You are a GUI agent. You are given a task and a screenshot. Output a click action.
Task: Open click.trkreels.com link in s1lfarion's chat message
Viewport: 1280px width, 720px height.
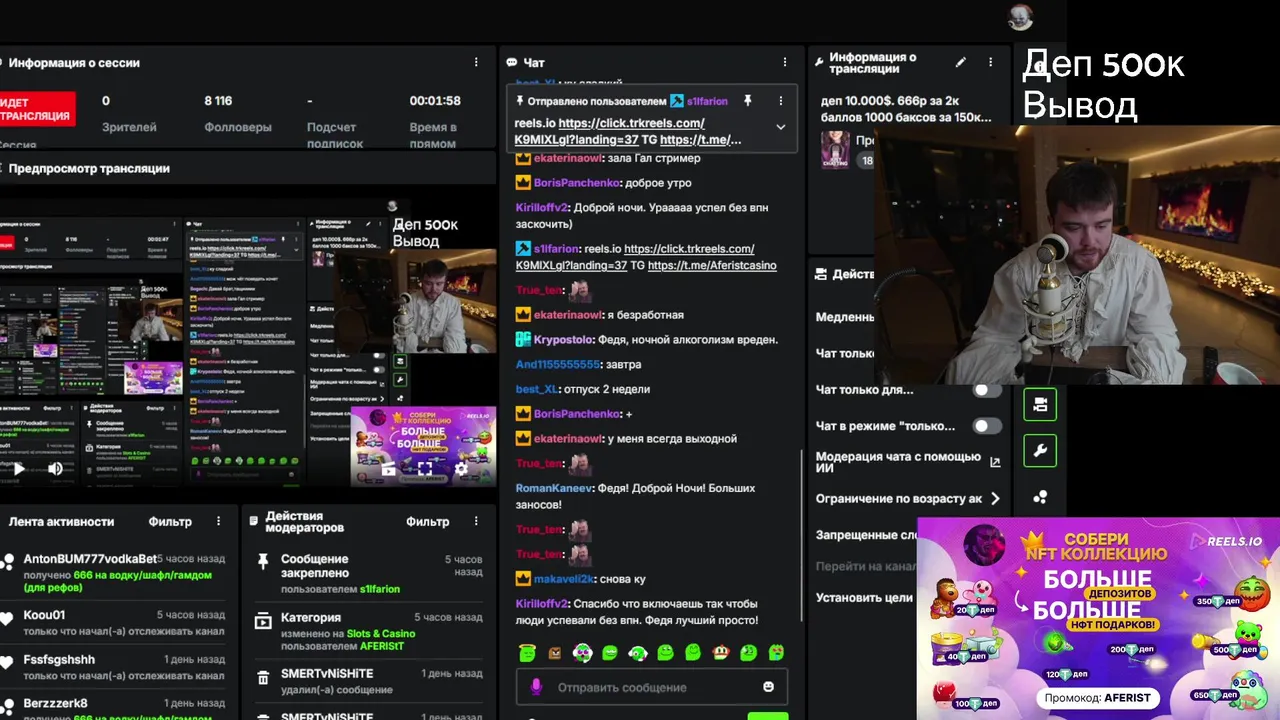[x=635, y=257]
